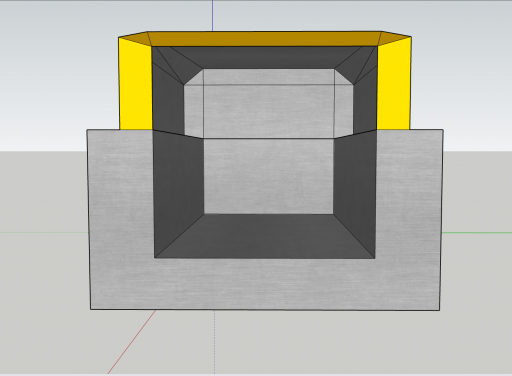The image size is (512, 376).
Task: Select the dark right inner wall of lower recess
Action: 355,193
